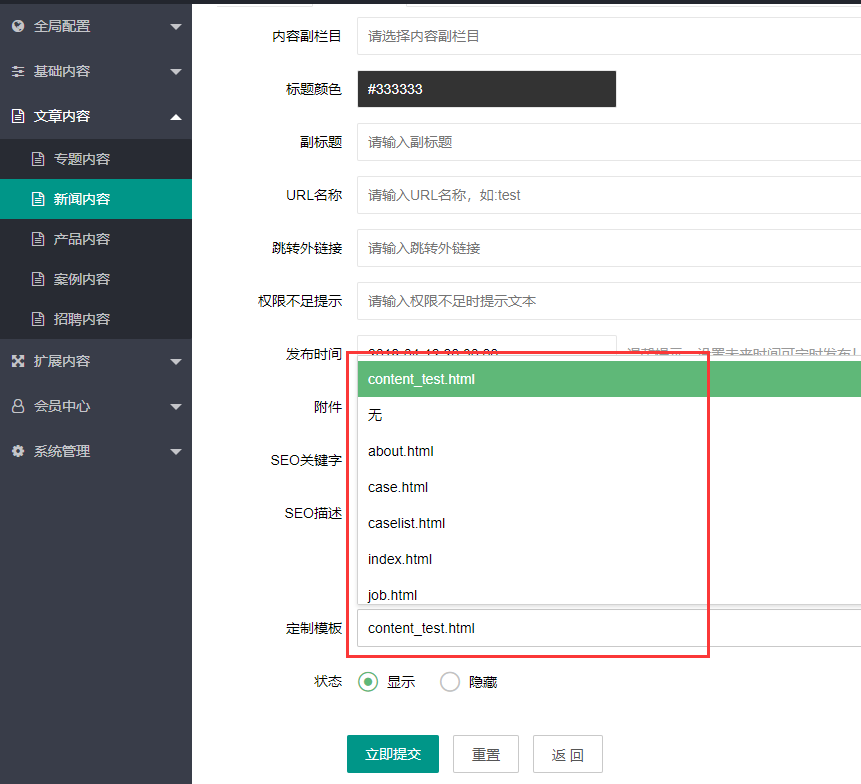Image resolution: width=861 pixels, height=784 pixels.
Task: Click the sliders icon beside 基础内容
Action: [18, 72]
